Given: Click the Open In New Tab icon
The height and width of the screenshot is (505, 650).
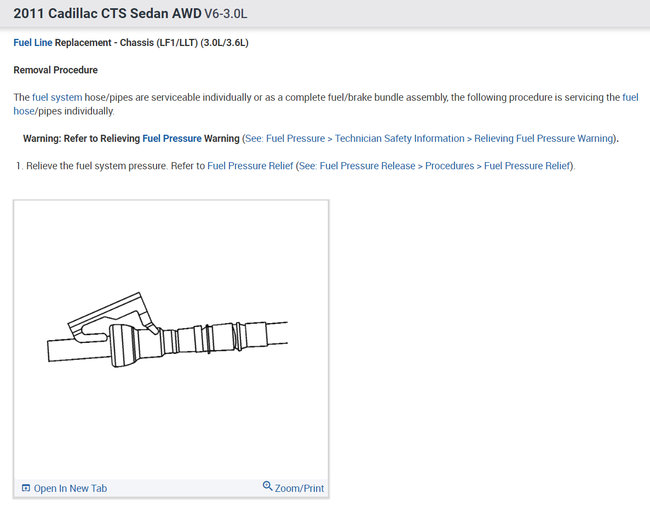Looking at the screenshot, I should pyautogui.click(x=26, y=488).
